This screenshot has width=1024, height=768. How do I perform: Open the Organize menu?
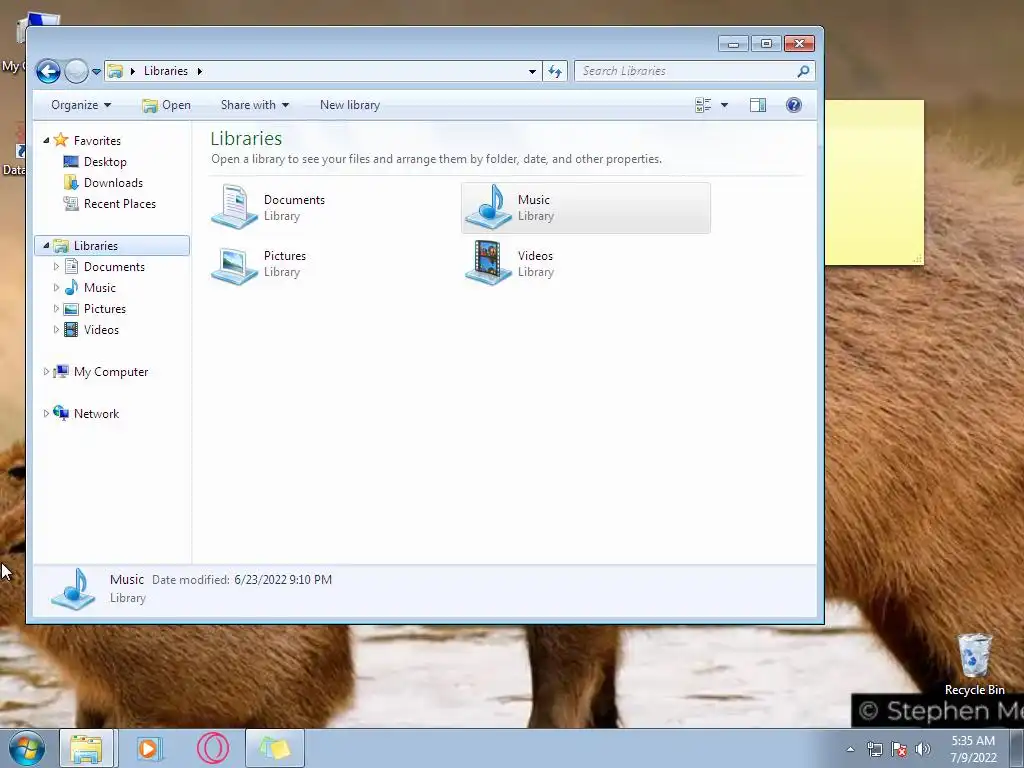81,105
